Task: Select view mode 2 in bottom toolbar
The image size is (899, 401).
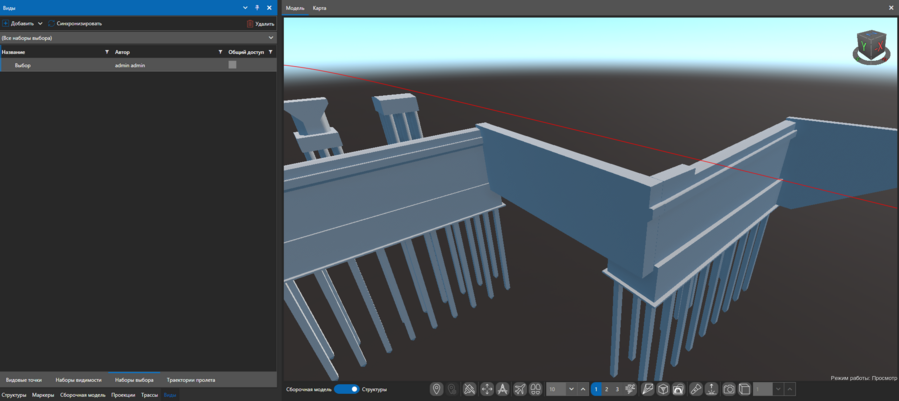Action: click(x=606, y=389)
